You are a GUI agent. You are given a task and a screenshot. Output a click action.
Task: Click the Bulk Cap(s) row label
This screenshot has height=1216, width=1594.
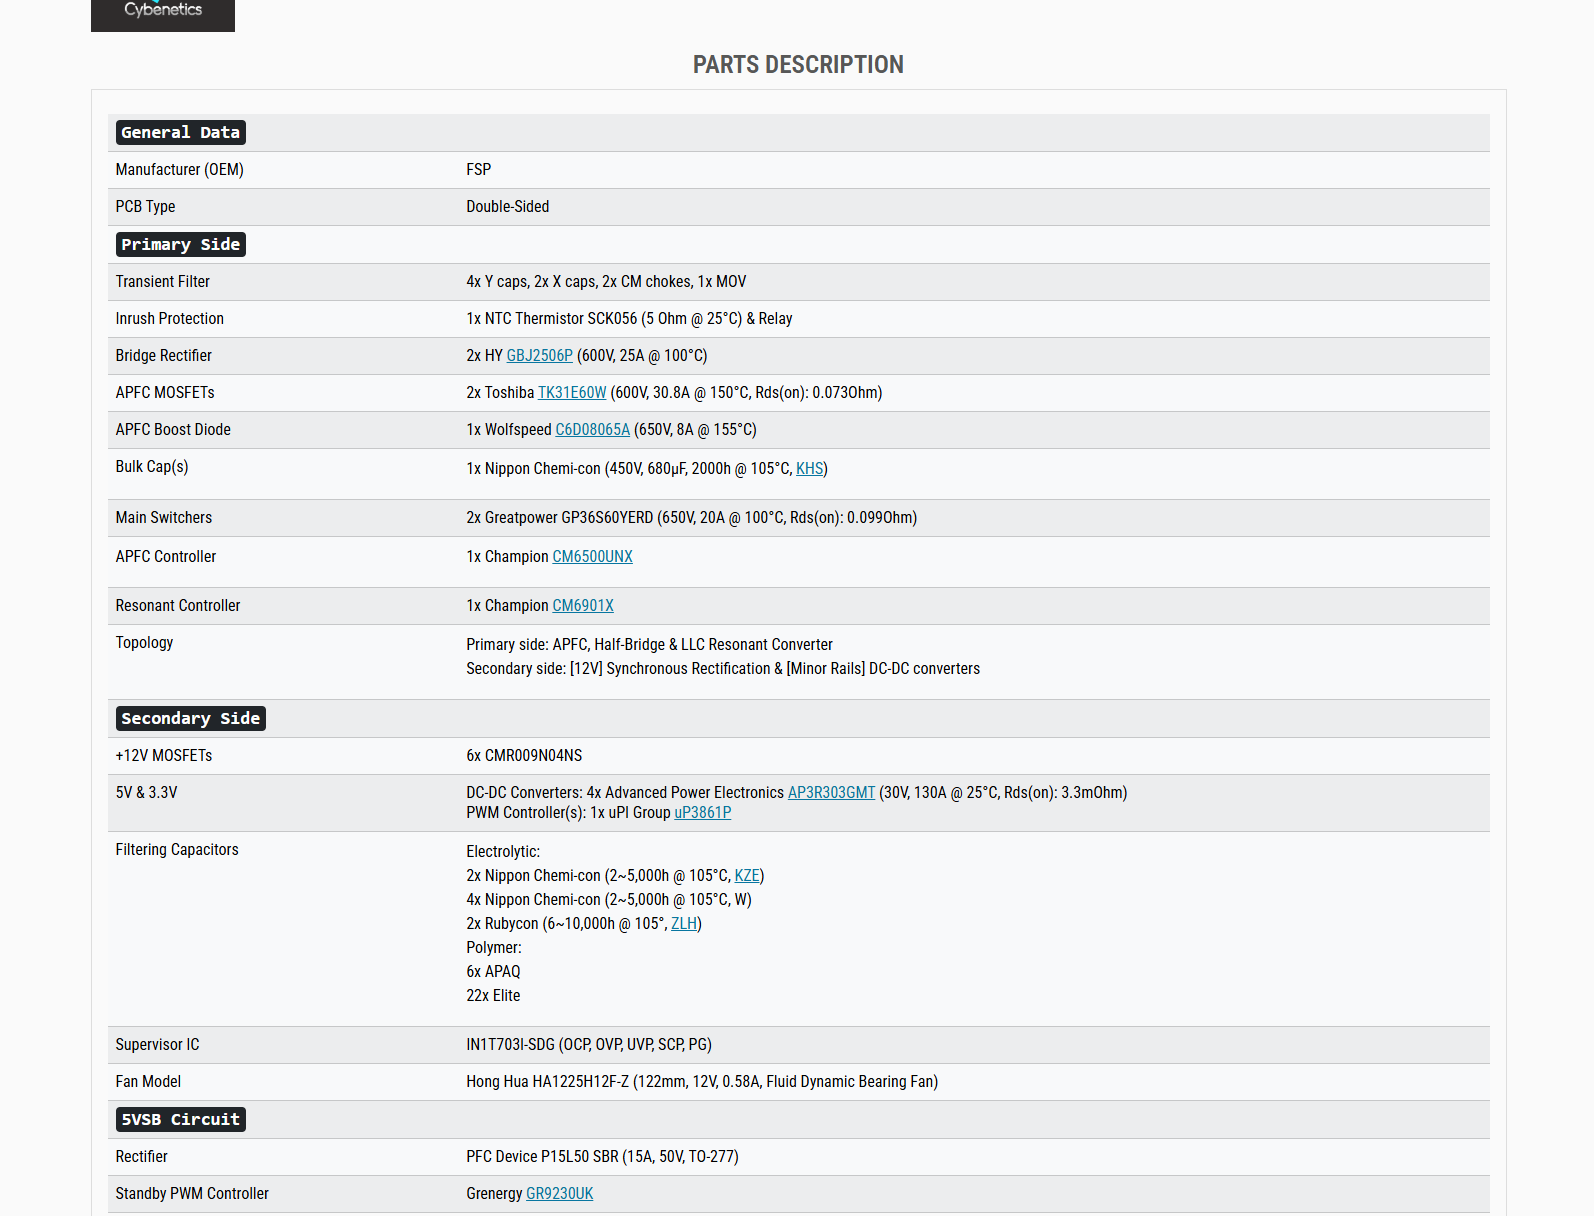click(152, 467)
